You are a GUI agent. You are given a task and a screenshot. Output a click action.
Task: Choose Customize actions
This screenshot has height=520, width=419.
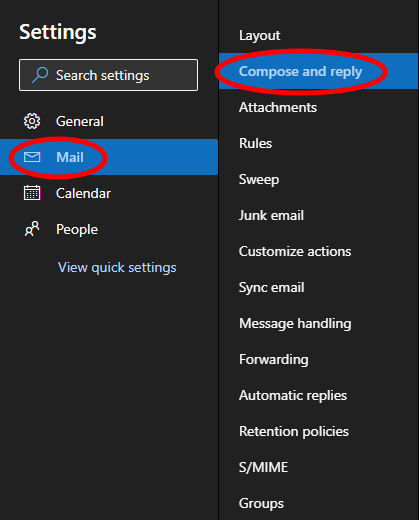coord(318,251)
